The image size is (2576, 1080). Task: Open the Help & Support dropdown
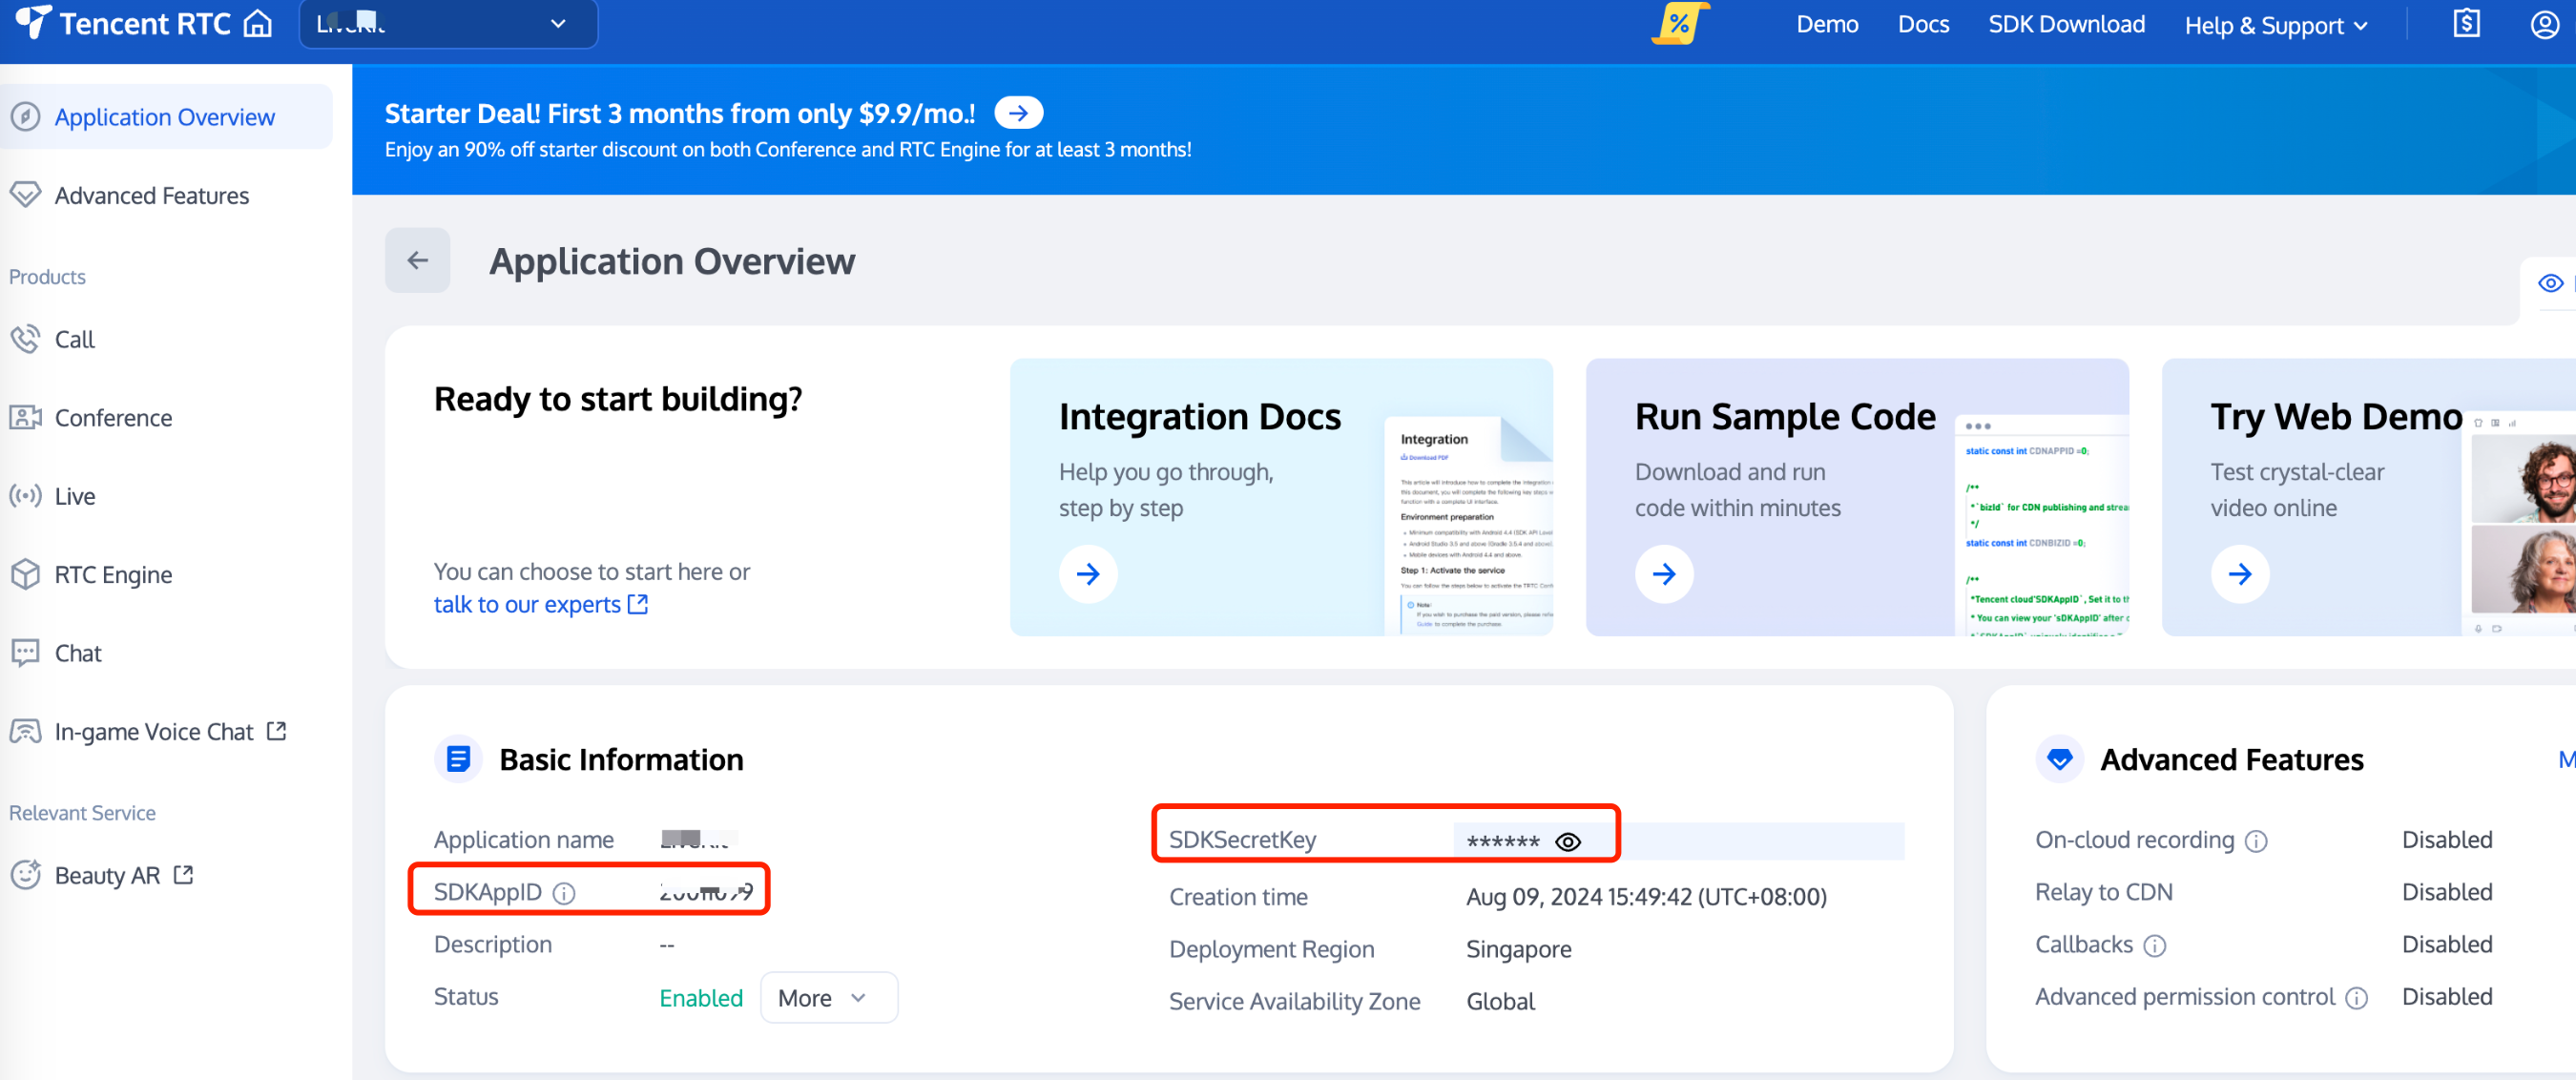[x=2275, y=26]
